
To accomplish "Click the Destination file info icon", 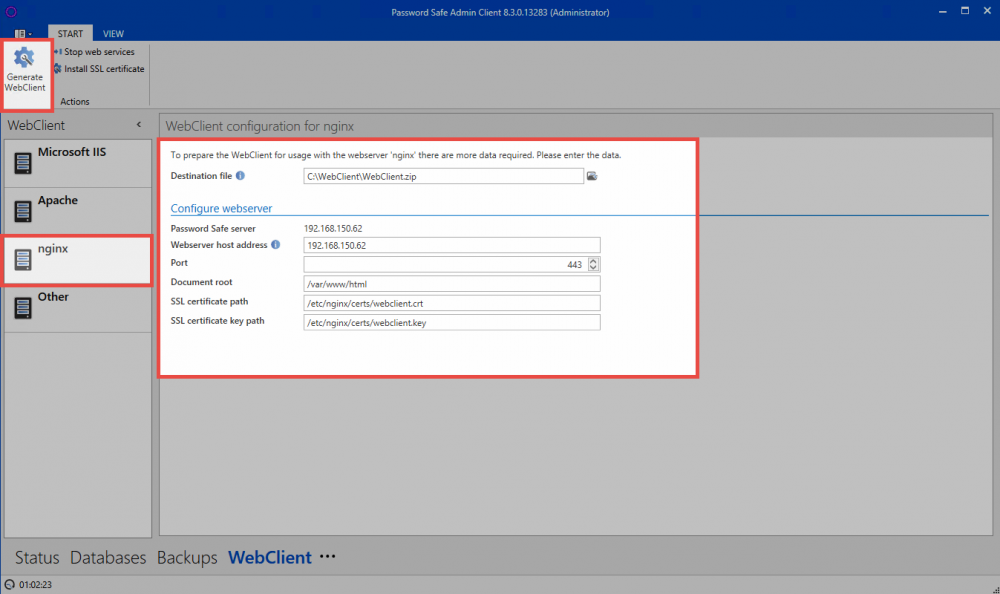I will (240, 175).
